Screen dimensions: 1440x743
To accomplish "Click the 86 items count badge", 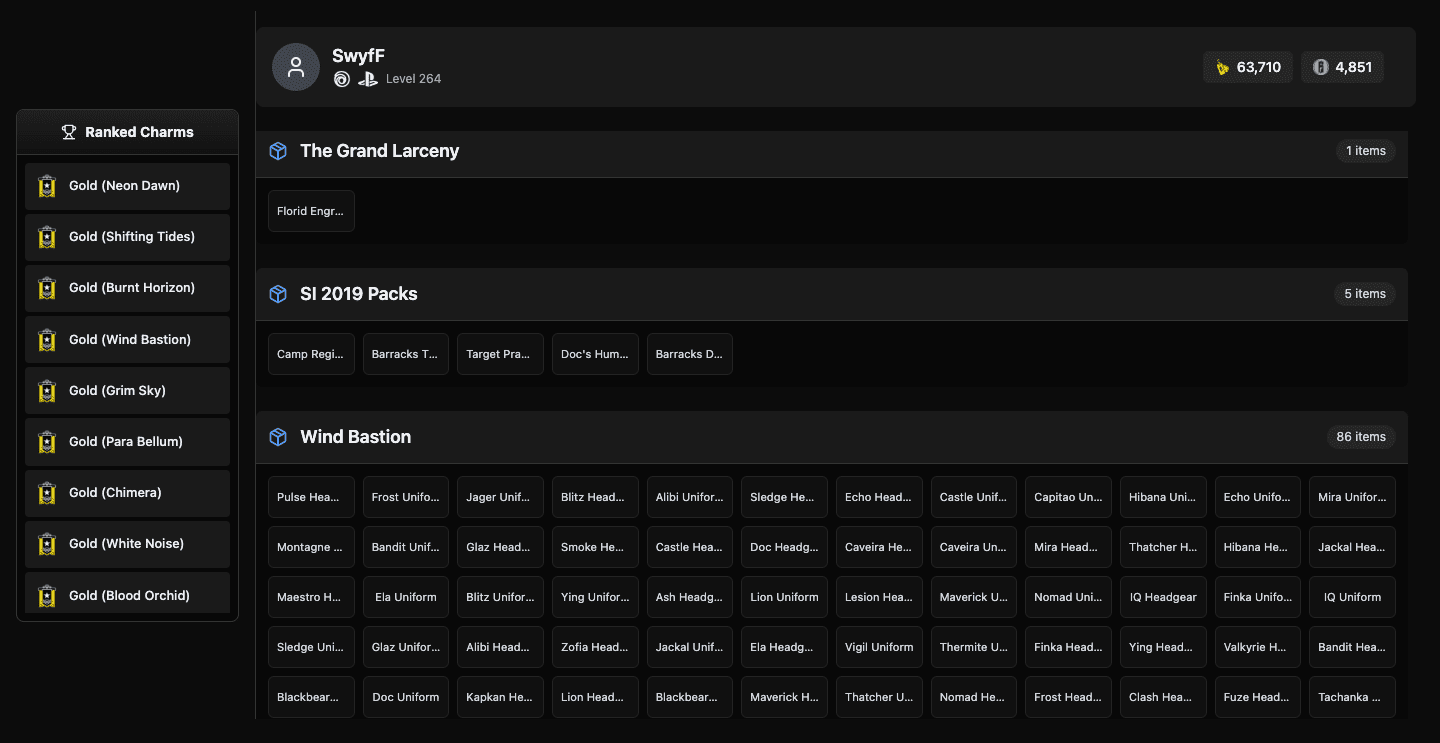I will click(1360, 437).
